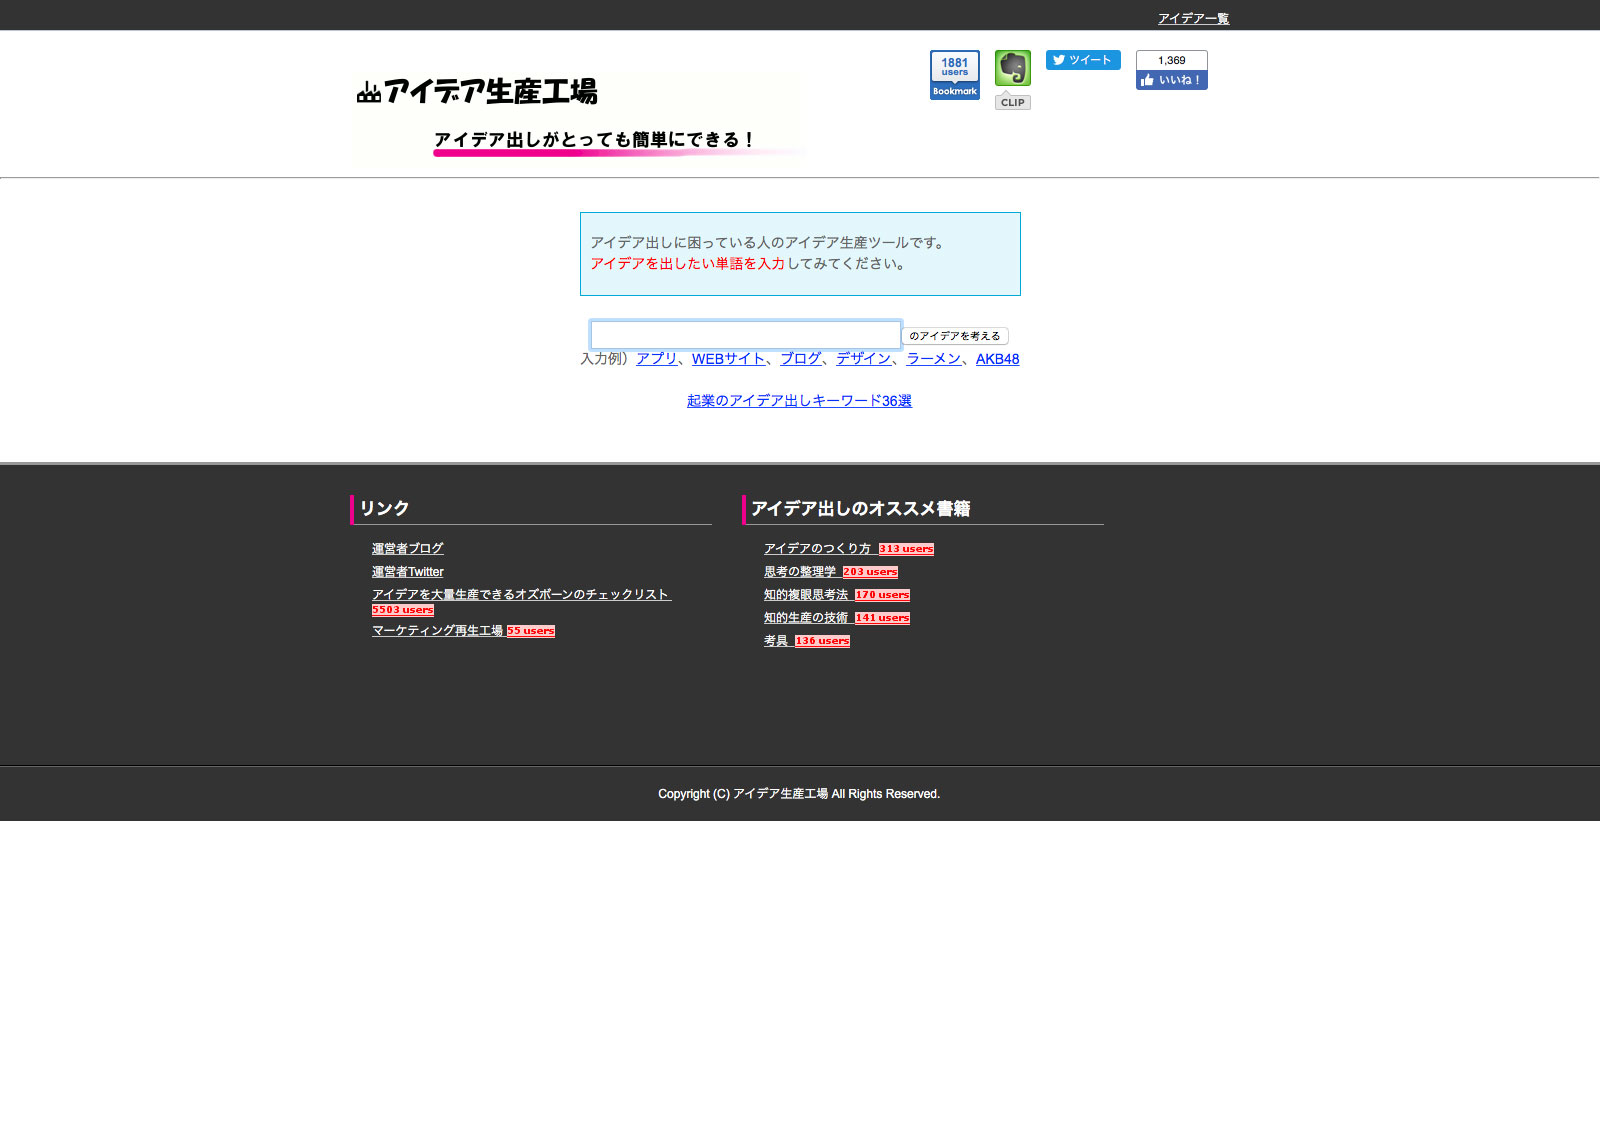Open the 思考の整理学 book link

coord(799,572)
